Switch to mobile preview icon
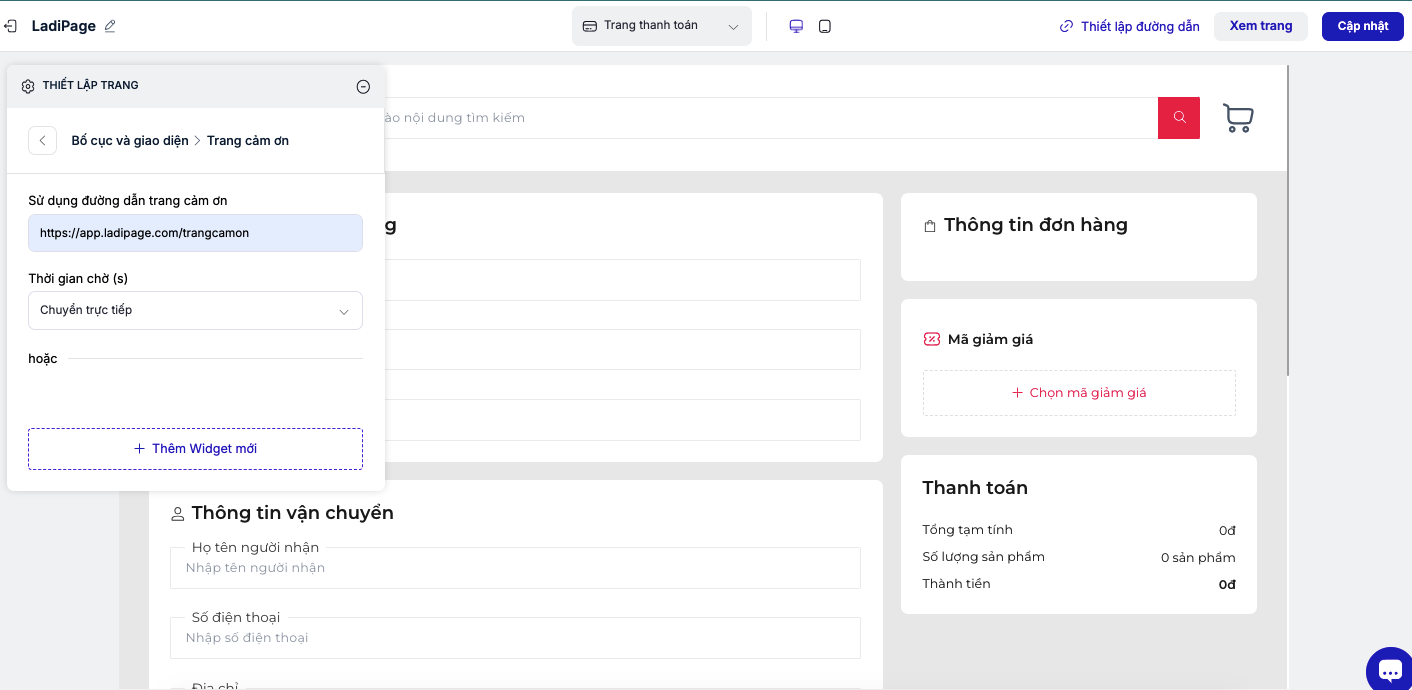Viewport: 1412px width, 690px height. [x=825, y=26]
